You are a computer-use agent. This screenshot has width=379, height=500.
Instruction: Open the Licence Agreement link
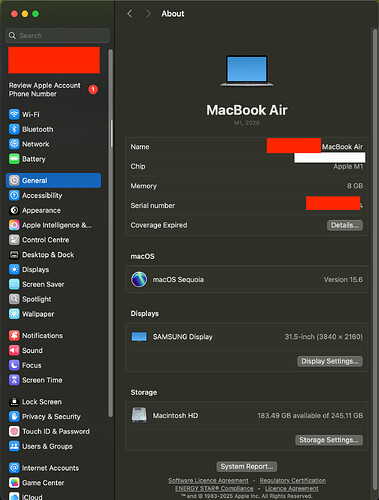point(292,488)
